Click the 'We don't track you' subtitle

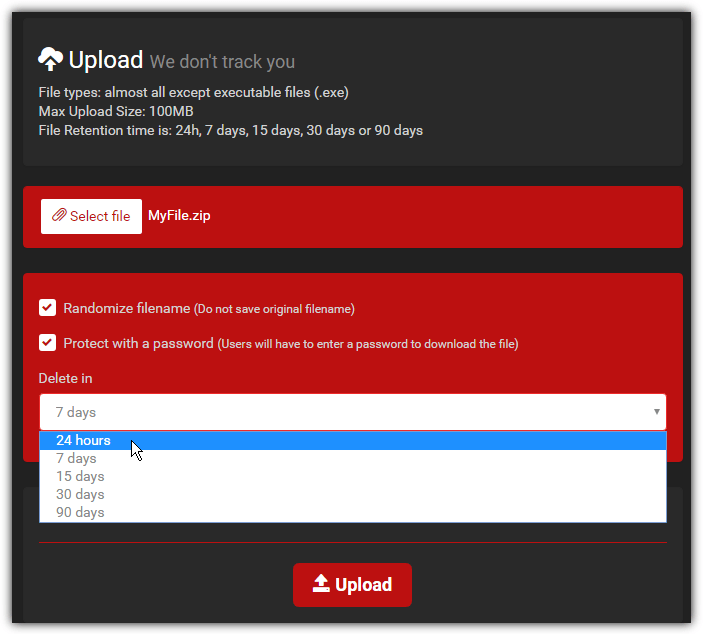pos(222,62)
